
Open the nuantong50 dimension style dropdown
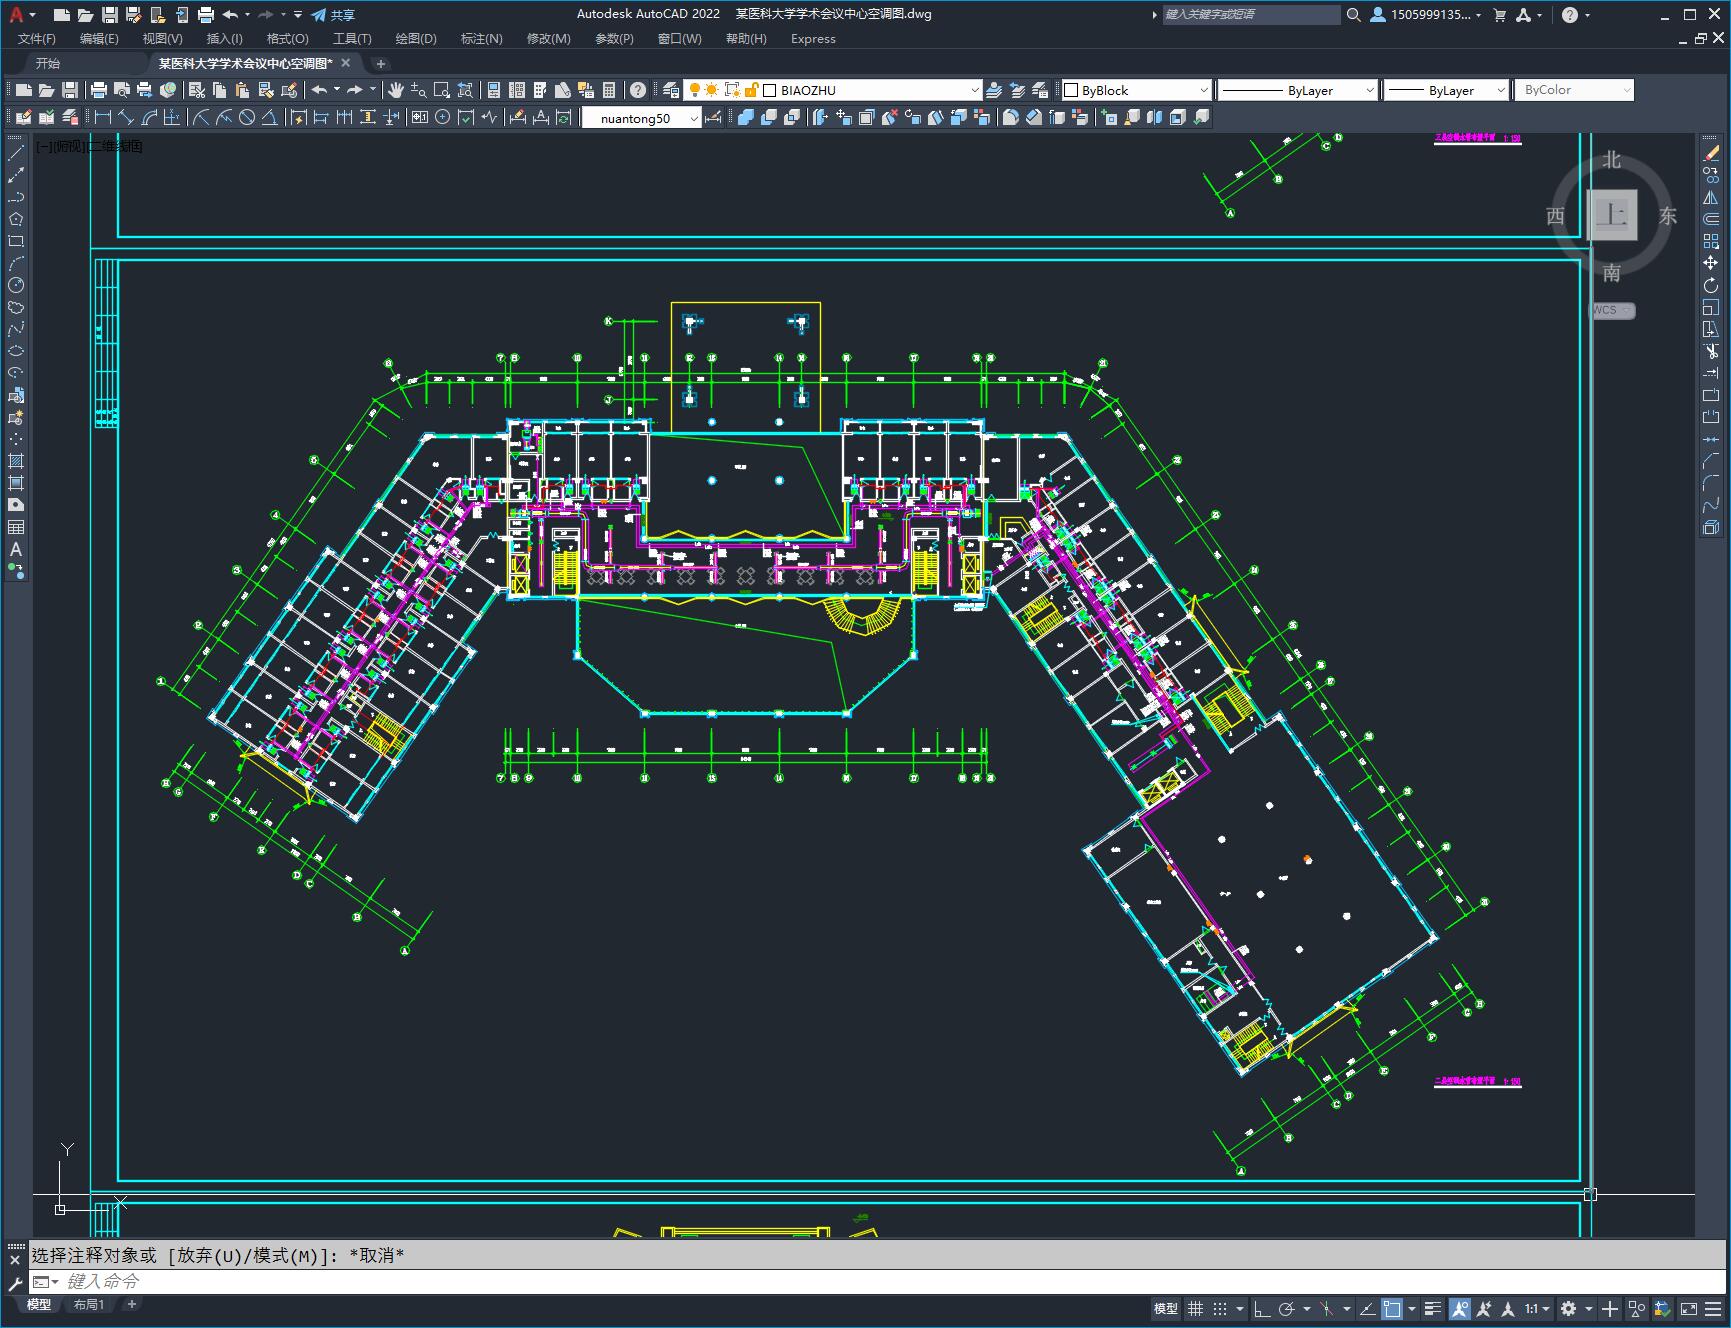coord(694,118)
